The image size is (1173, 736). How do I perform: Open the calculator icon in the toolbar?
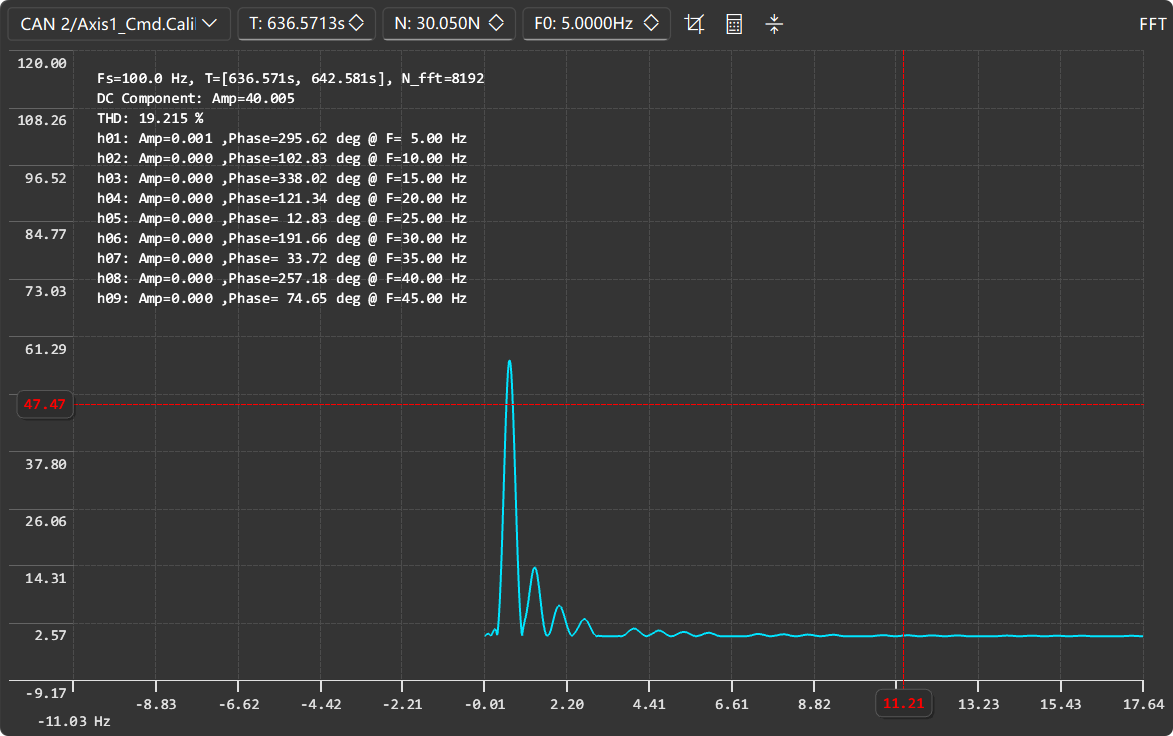tap(735, 24)
